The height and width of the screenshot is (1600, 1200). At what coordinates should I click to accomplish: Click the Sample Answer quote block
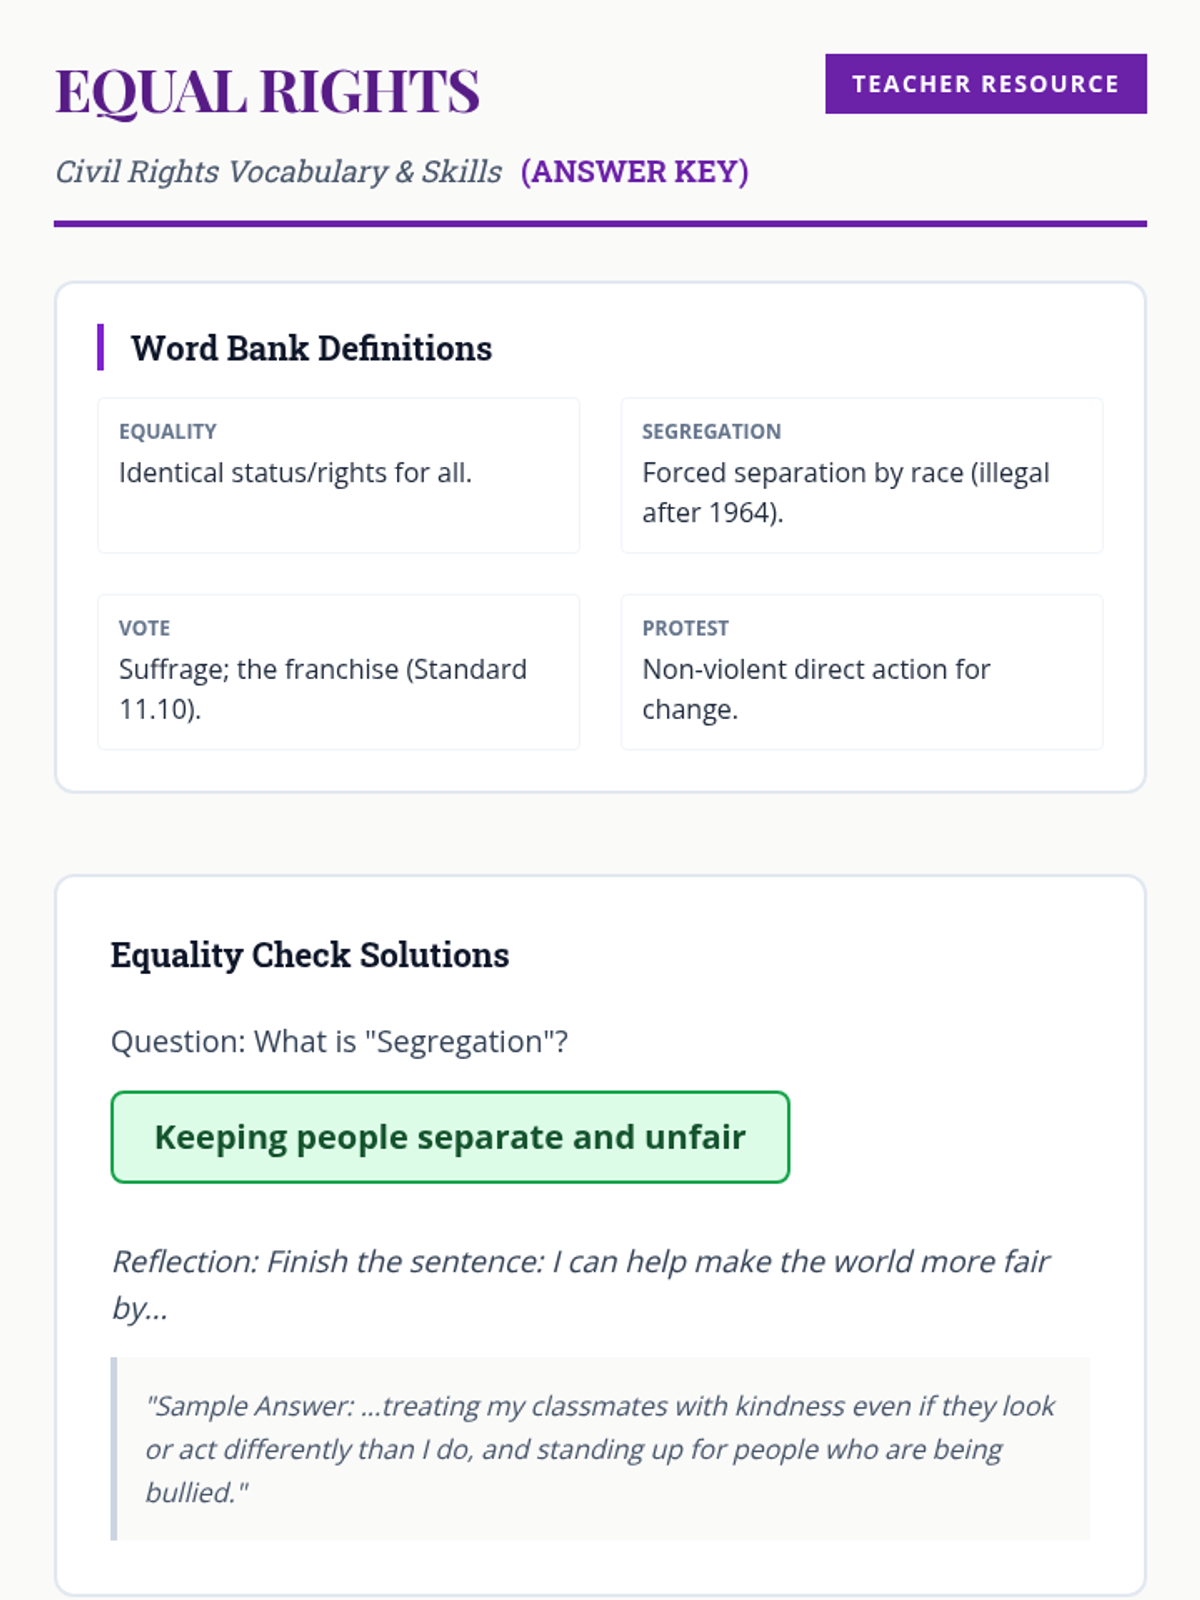600,1449
